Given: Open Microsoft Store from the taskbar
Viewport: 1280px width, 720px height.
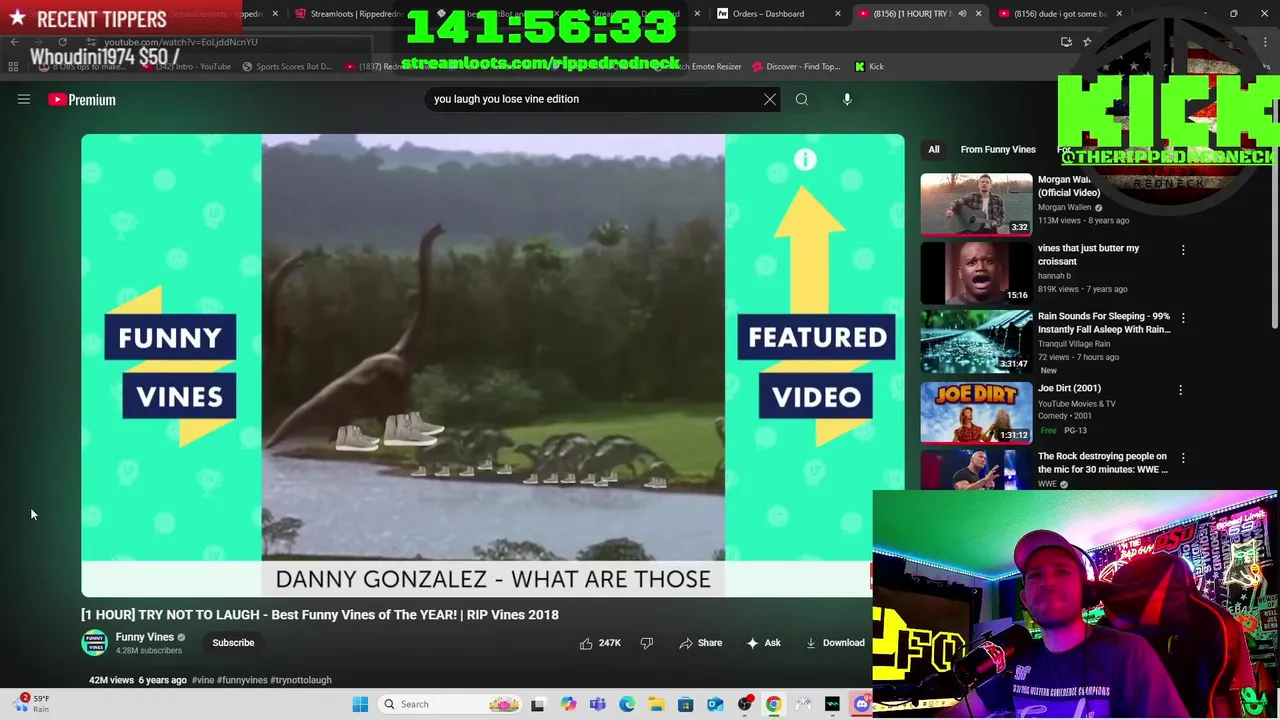Looking at the screenshot, I should (685, 704).
